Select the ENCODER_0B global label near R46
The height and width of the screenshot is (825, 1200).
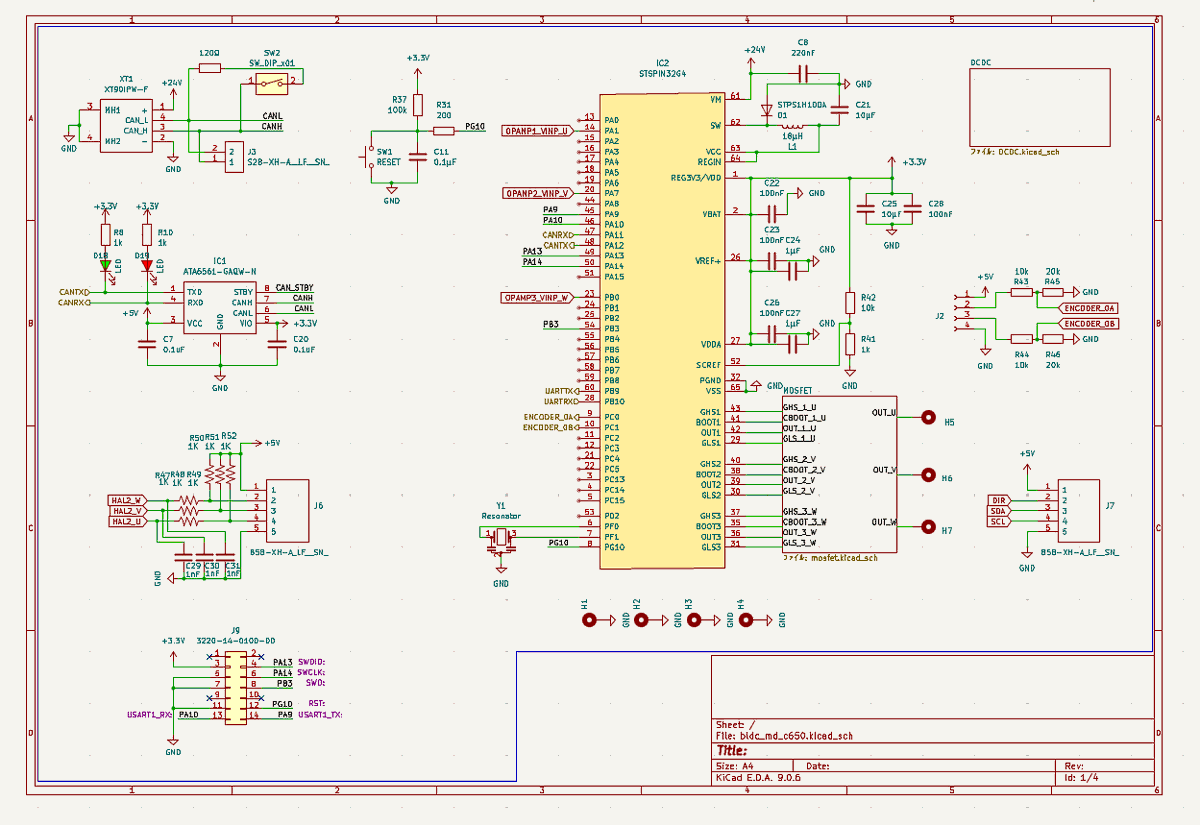[x=1090, y=324]
